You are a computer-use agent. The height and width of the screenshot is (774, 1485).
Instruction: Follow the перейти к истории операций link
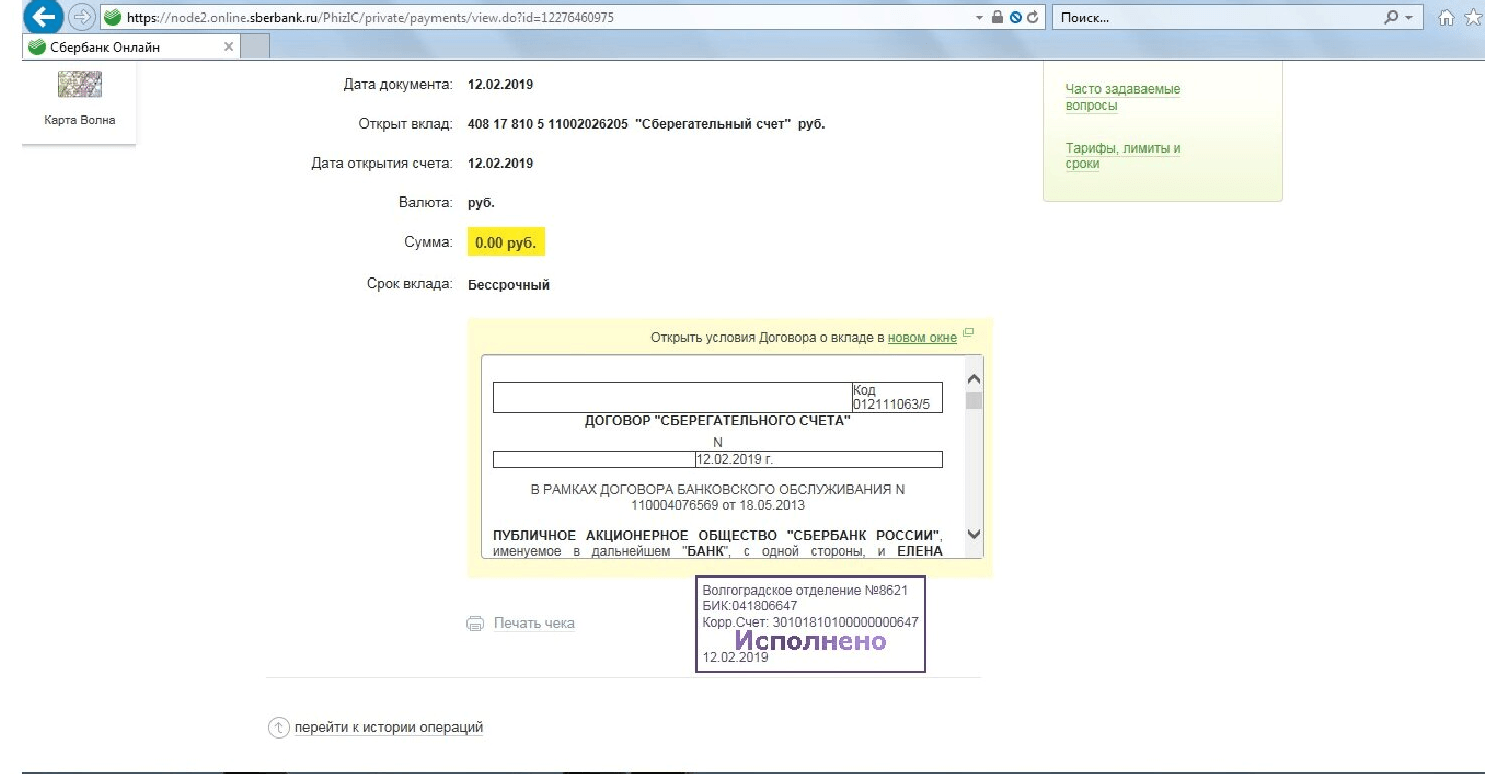click(x=389, y=727)
